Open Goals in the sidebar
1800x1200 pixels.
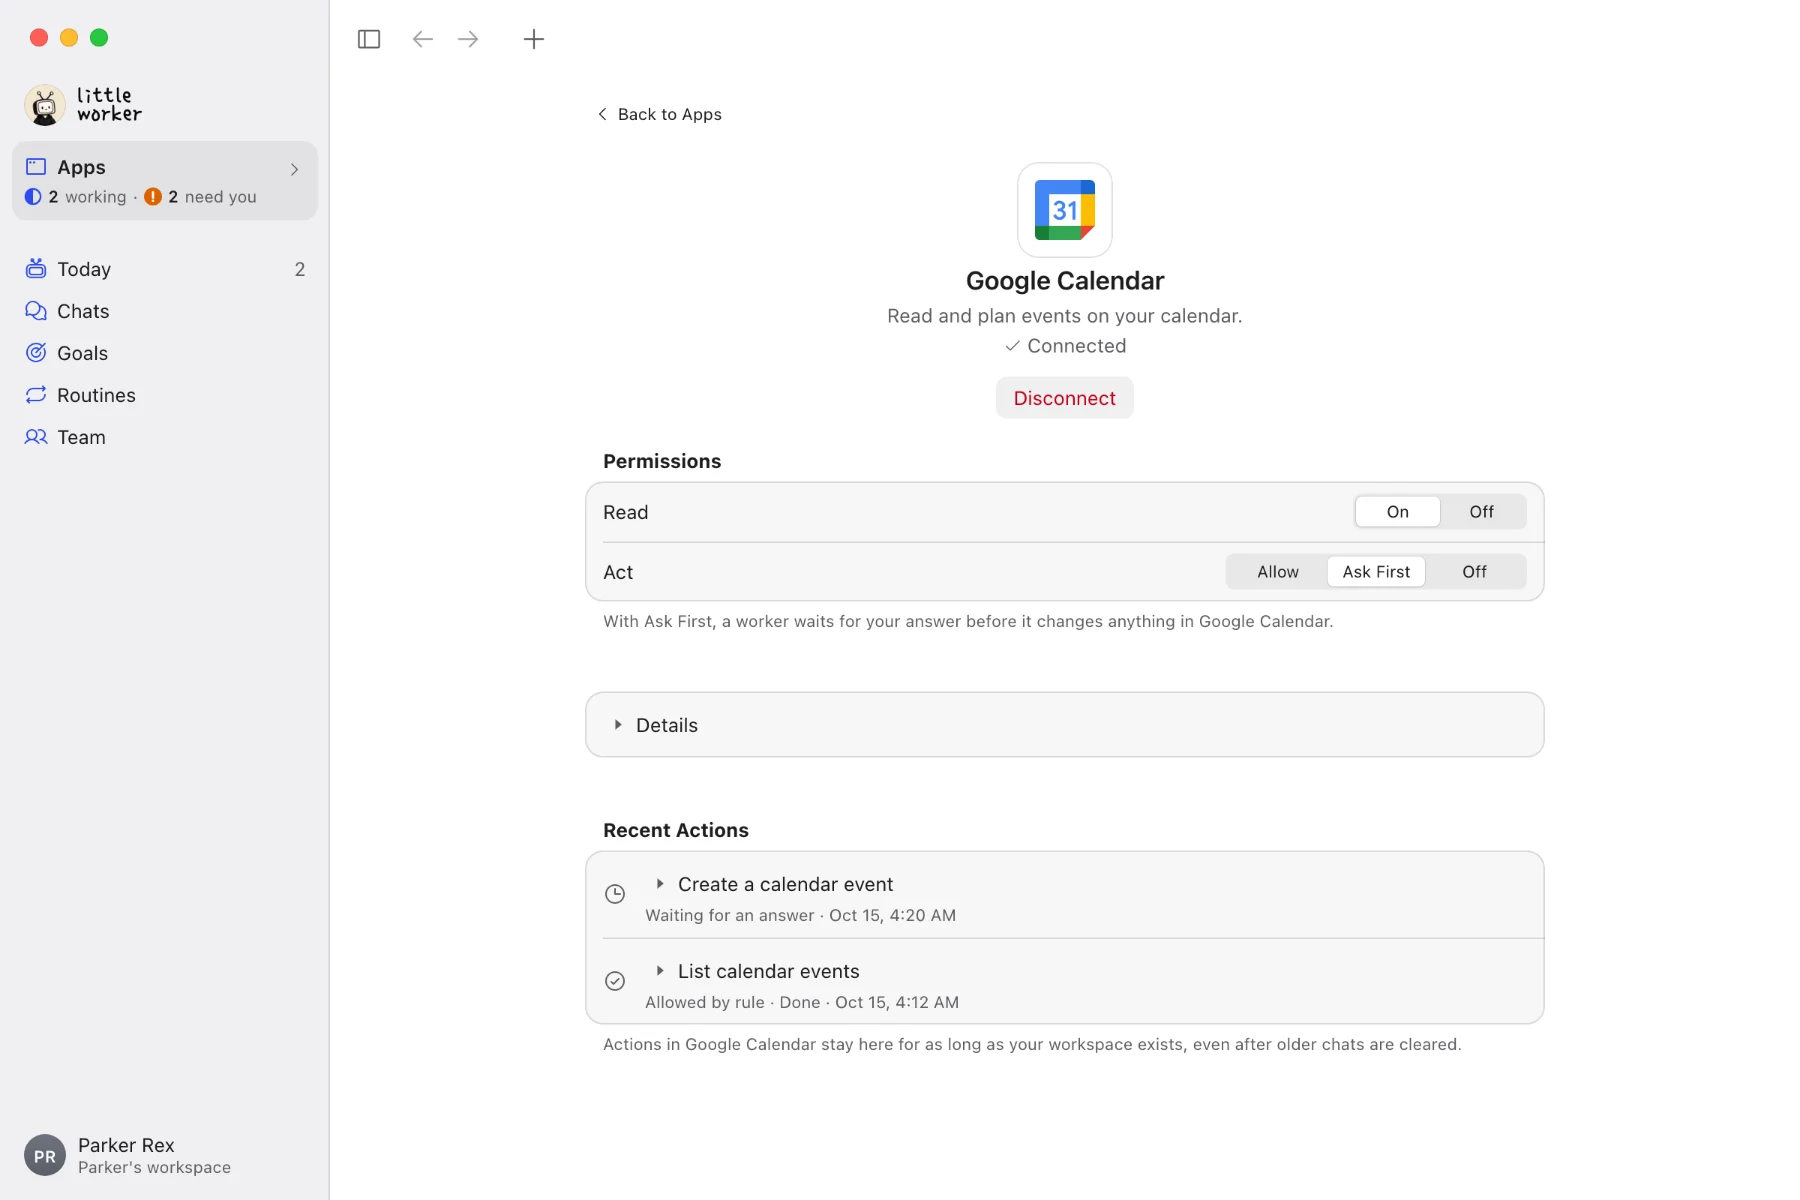[165, 353]
